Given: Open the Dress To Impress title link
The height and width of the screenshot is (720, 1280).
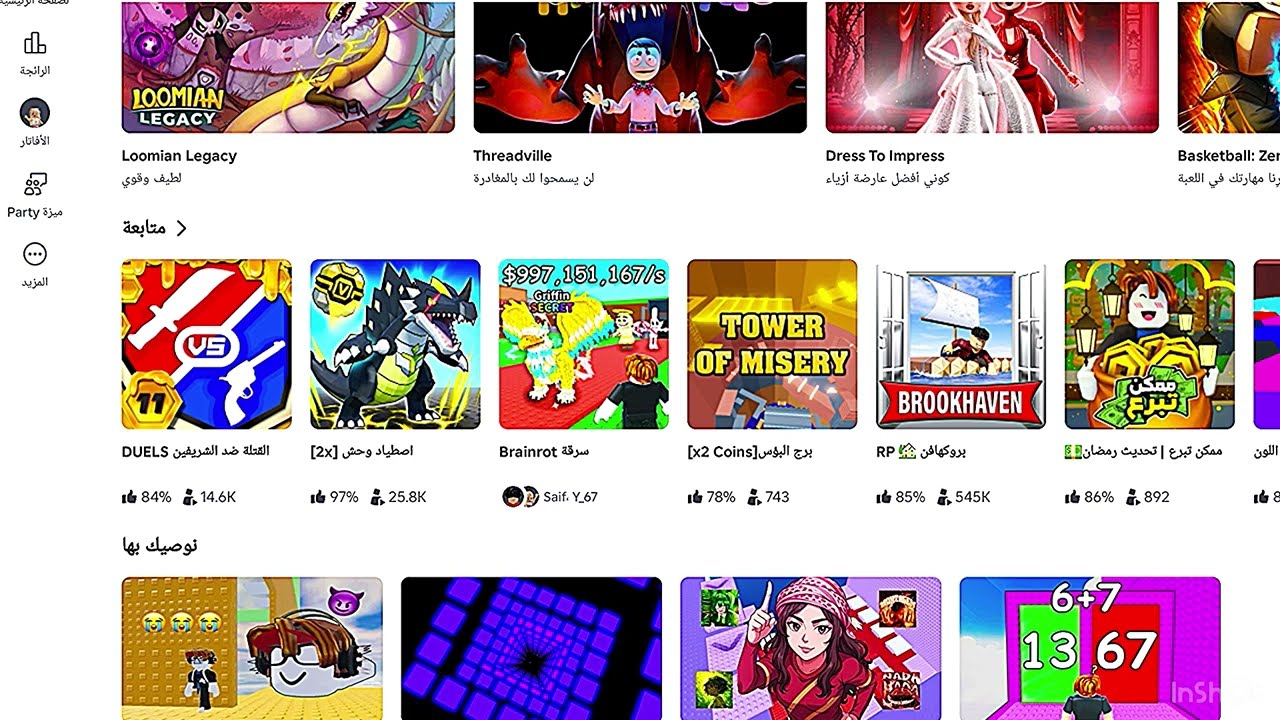Looking at the screenshot, I should coord(885,156).
